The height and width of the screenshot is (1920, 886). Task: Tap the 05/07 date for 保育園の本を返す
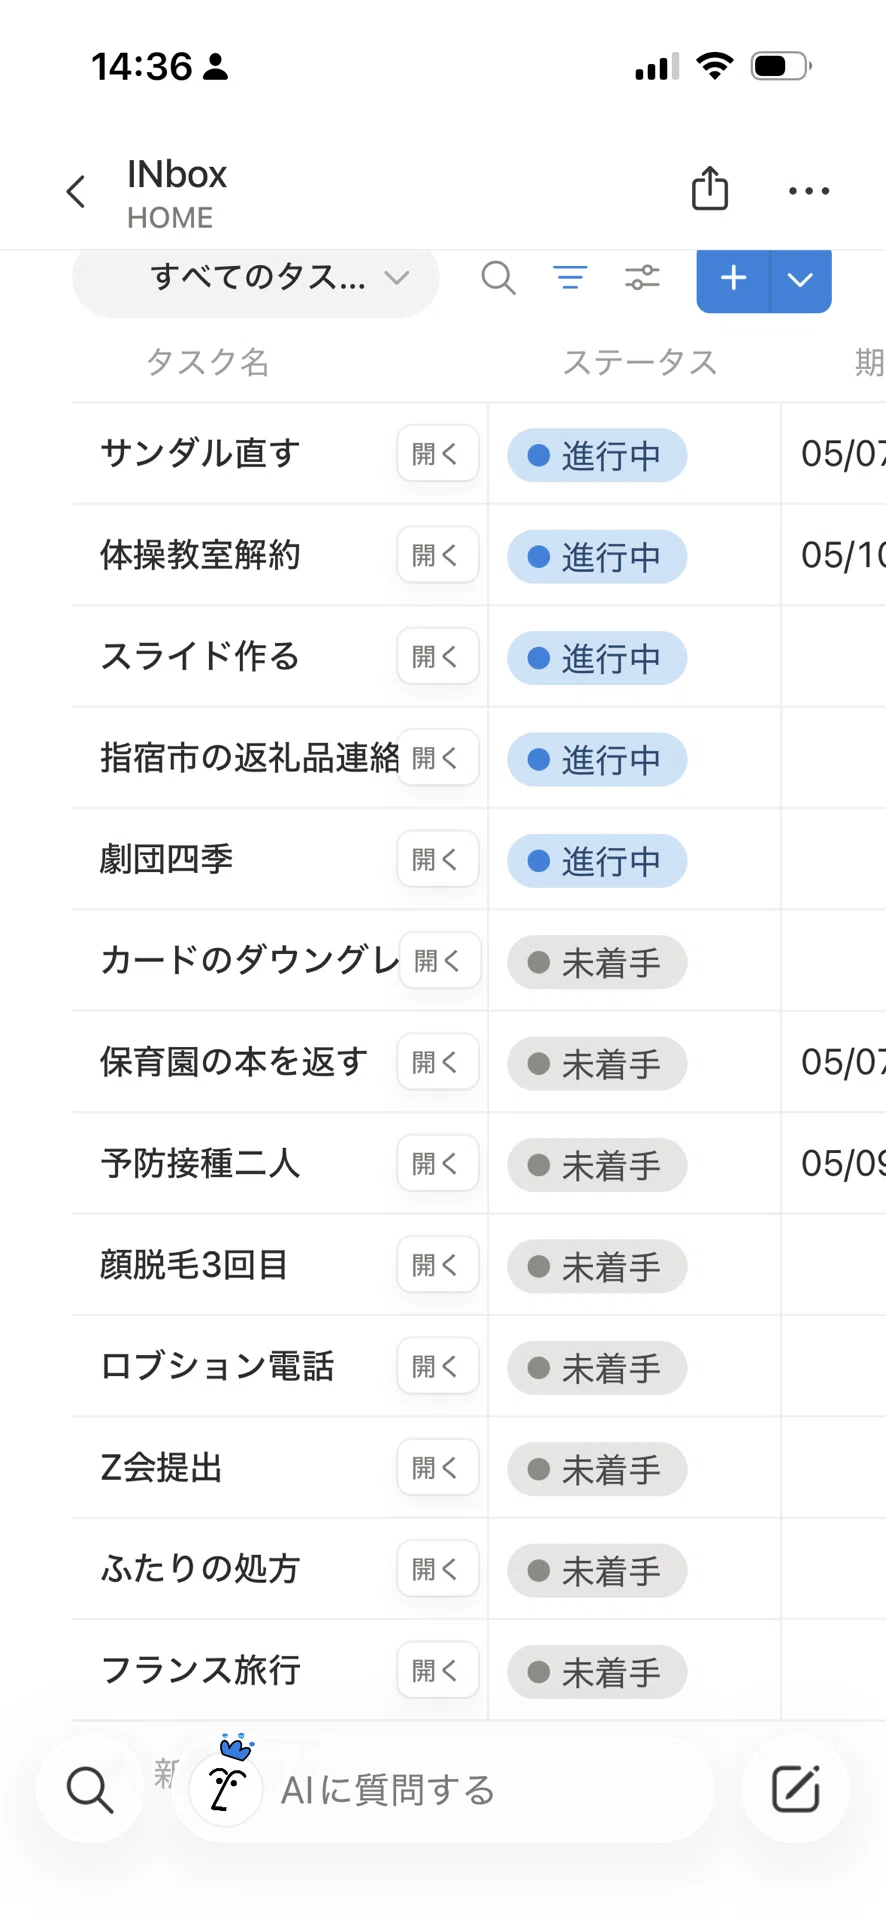[x=834, y=1062]
